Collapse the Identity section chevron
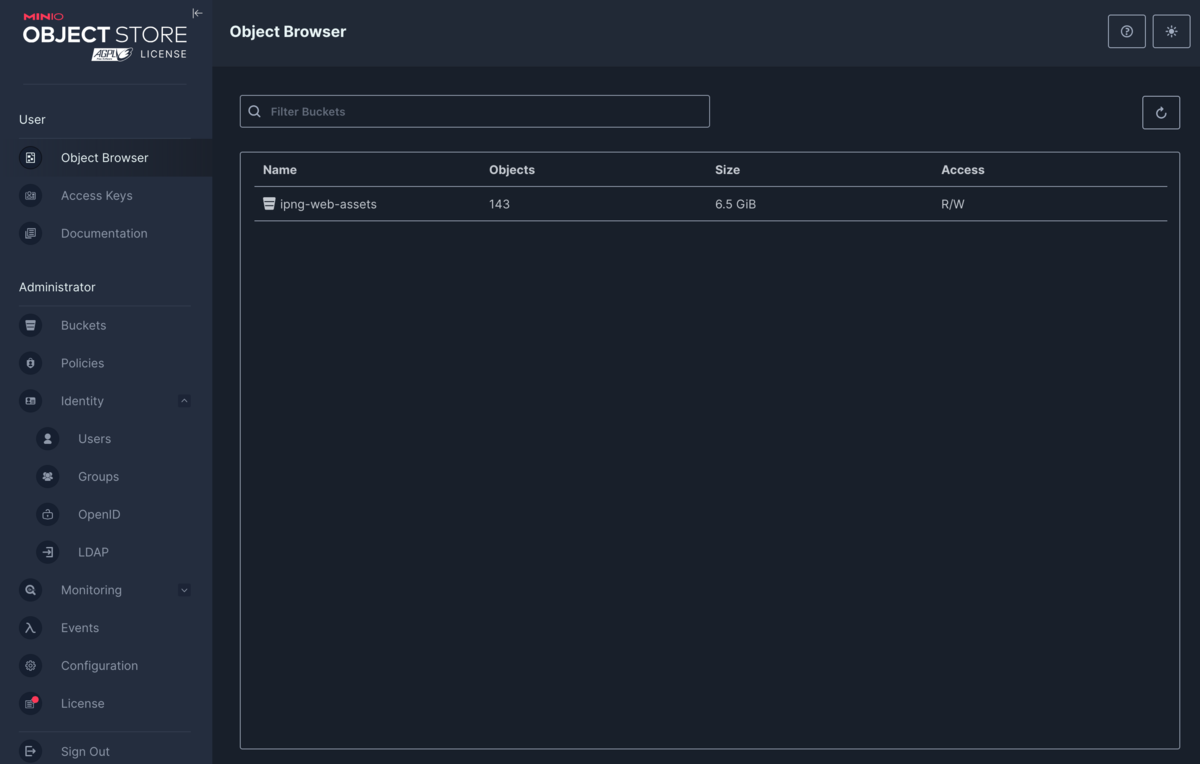1200x764 pixels. click(184, 401)
